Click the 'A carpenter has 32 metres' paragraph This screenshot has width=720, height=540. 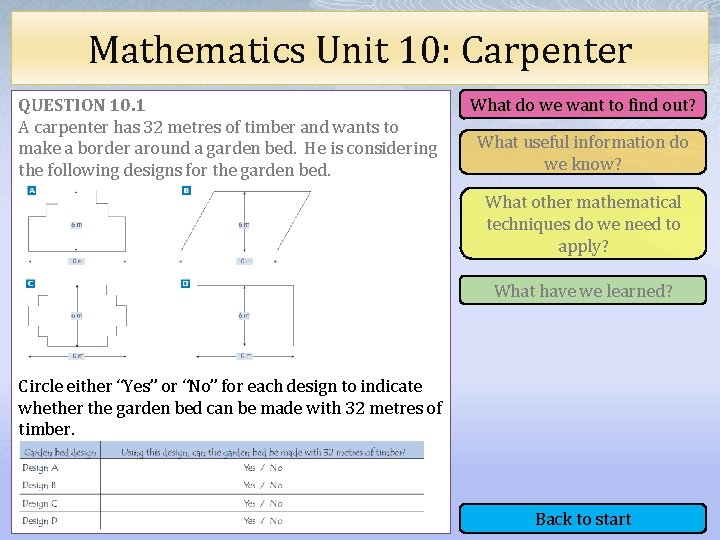pos(227,148)
